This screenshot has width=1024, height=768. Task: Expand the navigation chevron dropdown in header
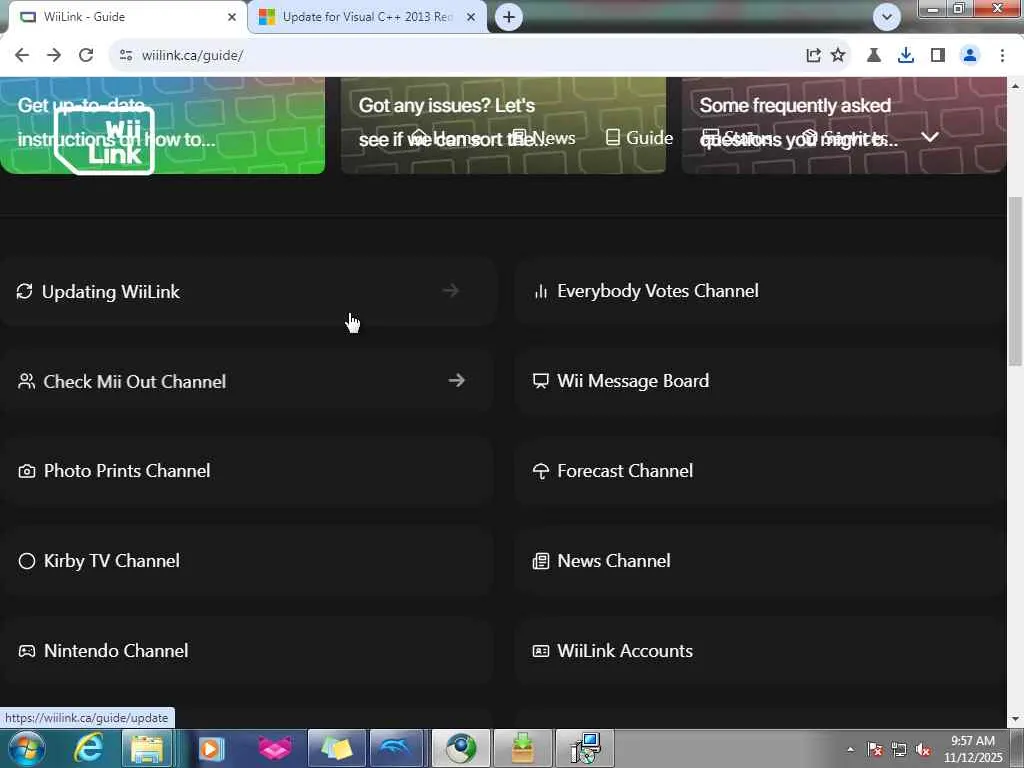[x=930, y=137]
